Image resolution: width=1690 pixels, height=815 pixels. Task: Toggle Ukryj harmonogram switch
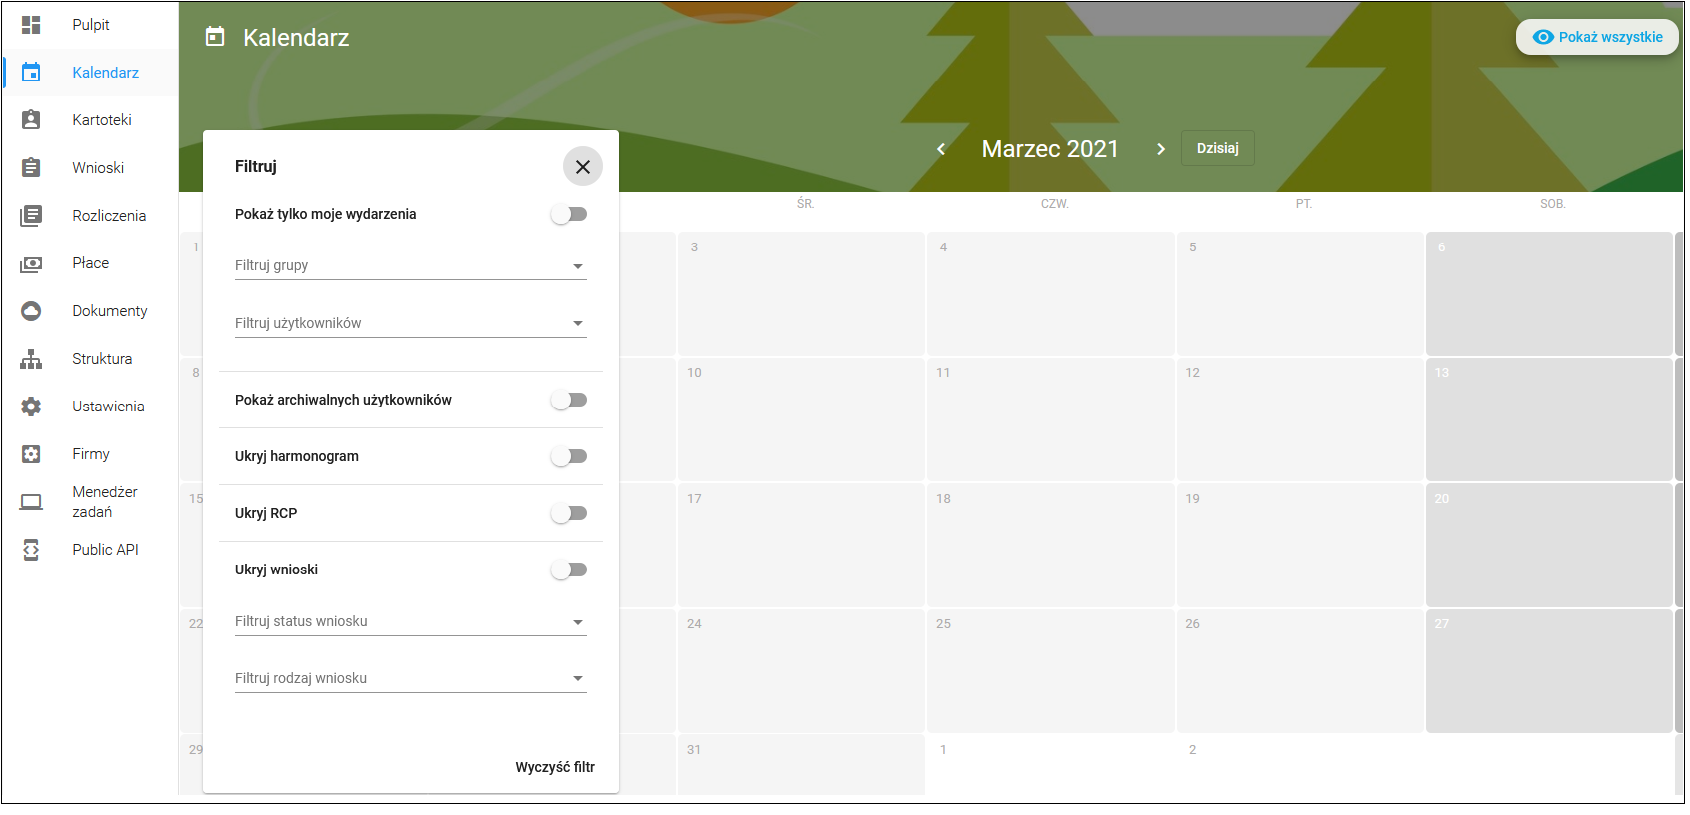click(x=569, y=457)
